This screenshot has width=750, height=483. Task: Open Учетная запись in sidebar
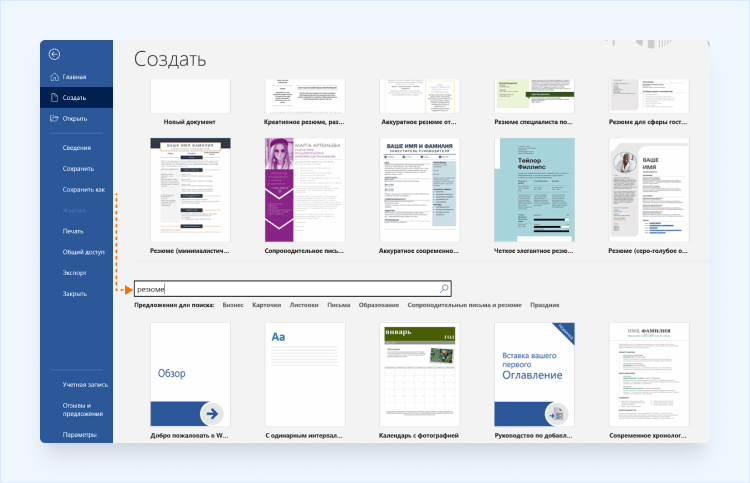85,384
